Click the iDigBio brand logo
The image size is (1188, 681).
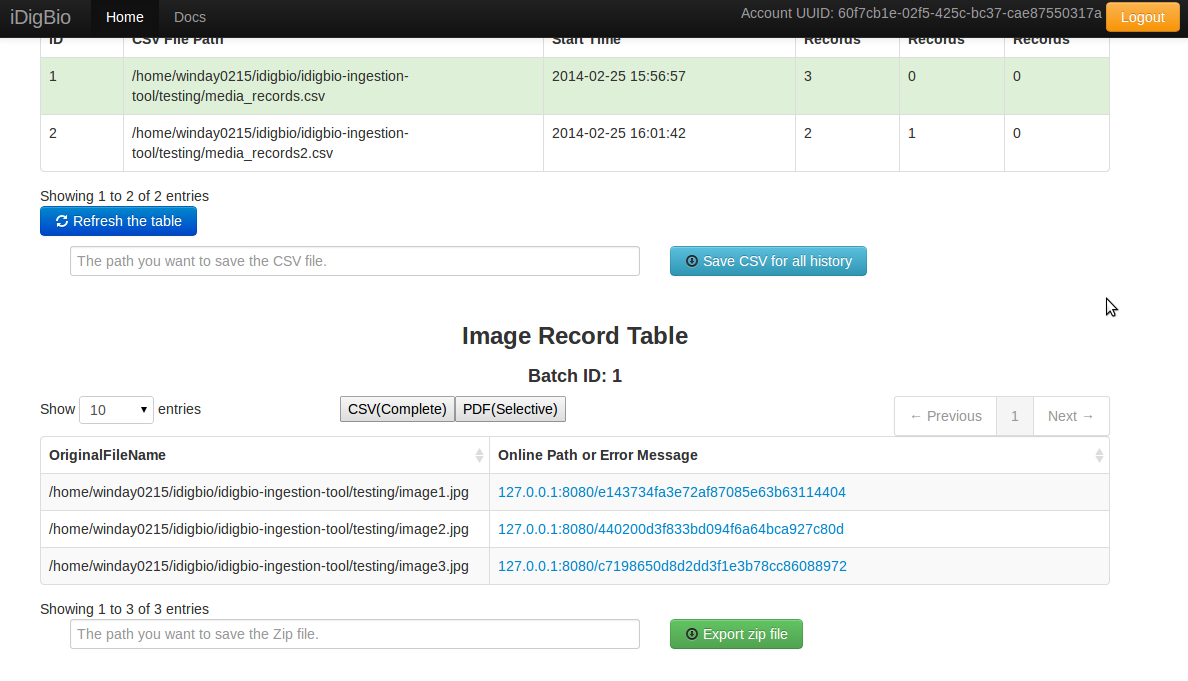(x=40, y=17)
